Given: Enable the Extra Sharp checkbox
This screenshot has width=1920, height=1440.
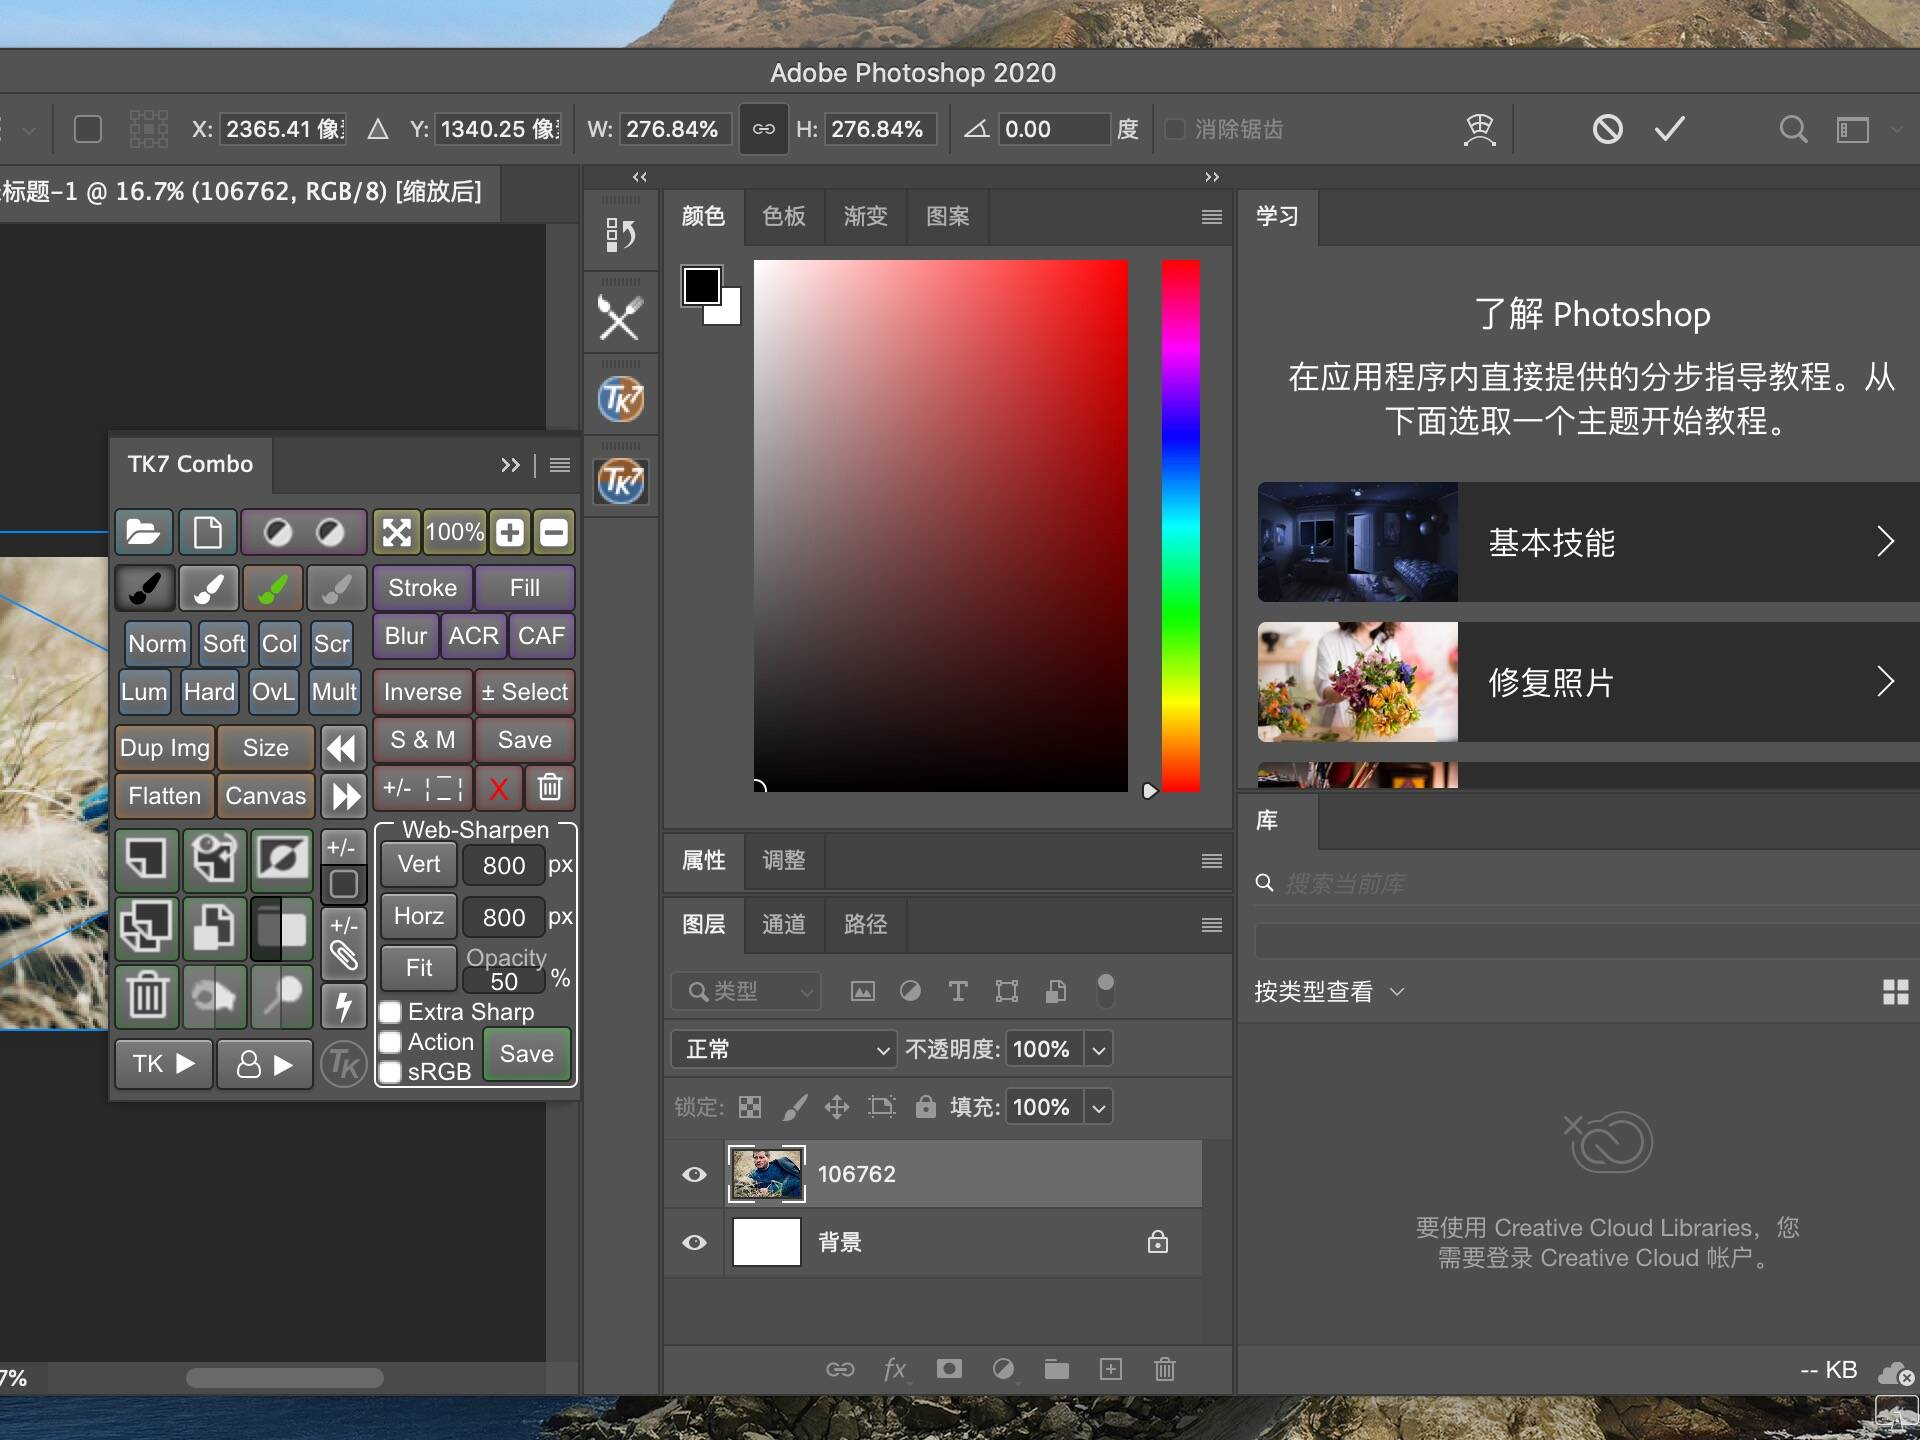Looking at the screenshot, I should [390, 1012].
